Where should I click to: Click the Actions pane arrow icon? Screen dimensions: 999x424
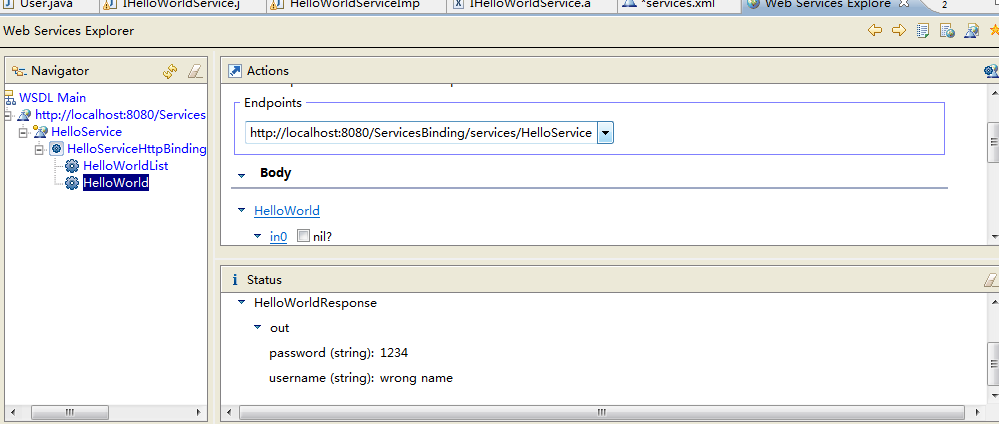[235, 71]
